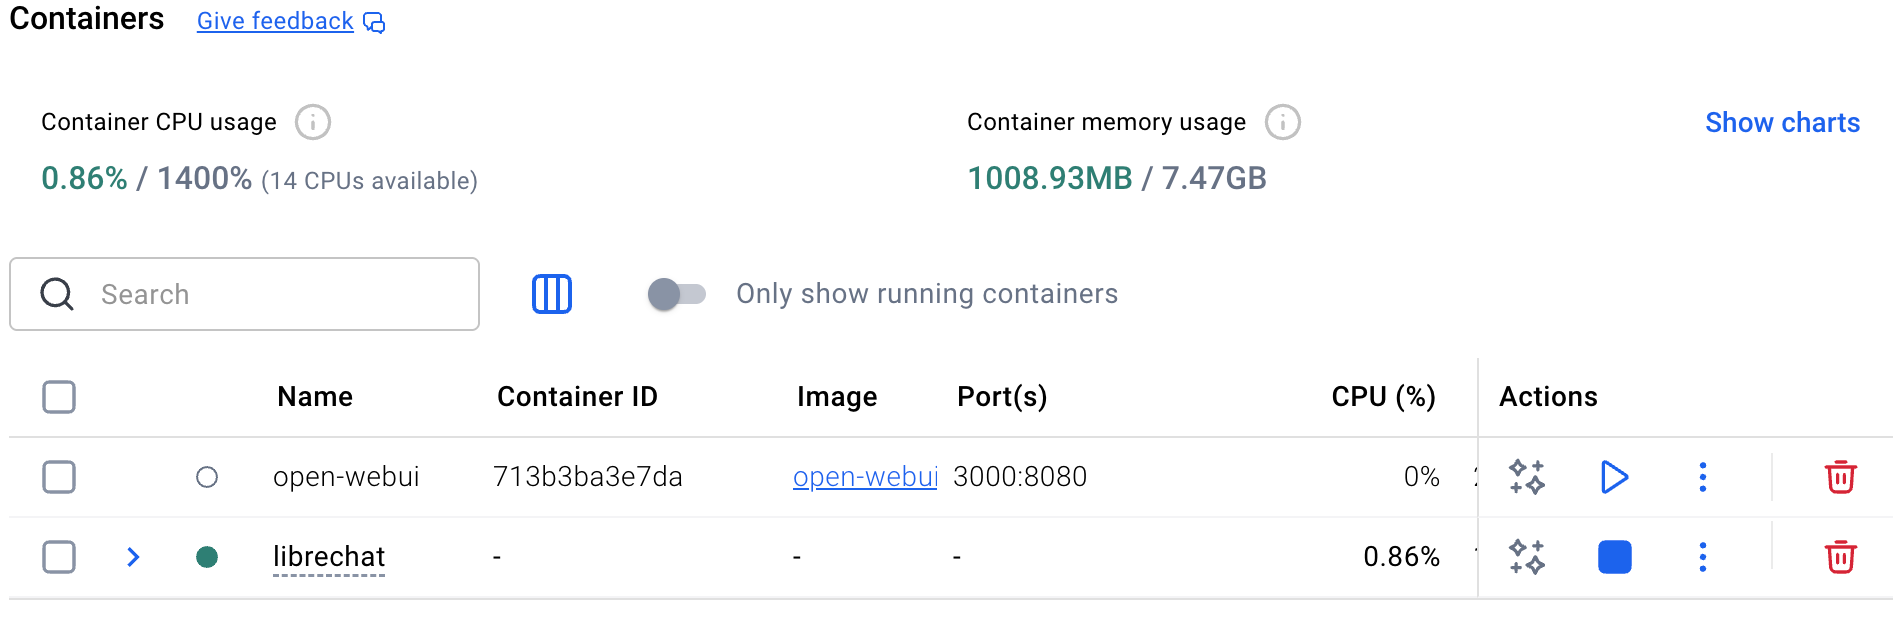Show CPU usage info tooltip icon

312,122
